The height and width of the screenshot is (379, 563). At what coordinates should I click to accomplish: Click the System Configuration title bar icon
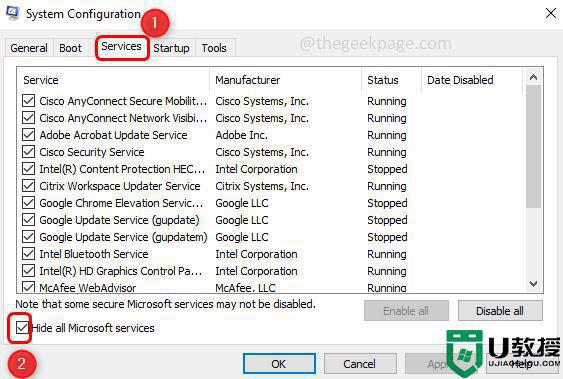click(13, 14)
